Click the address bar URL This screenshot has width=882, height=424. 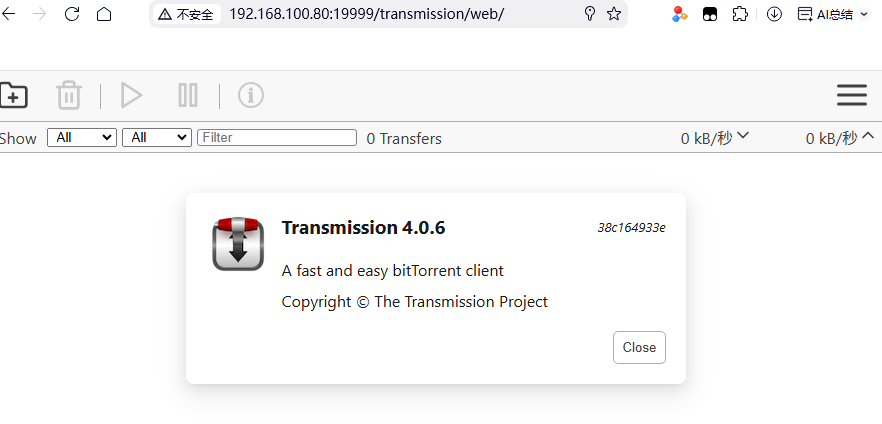(x=366, y=14)
